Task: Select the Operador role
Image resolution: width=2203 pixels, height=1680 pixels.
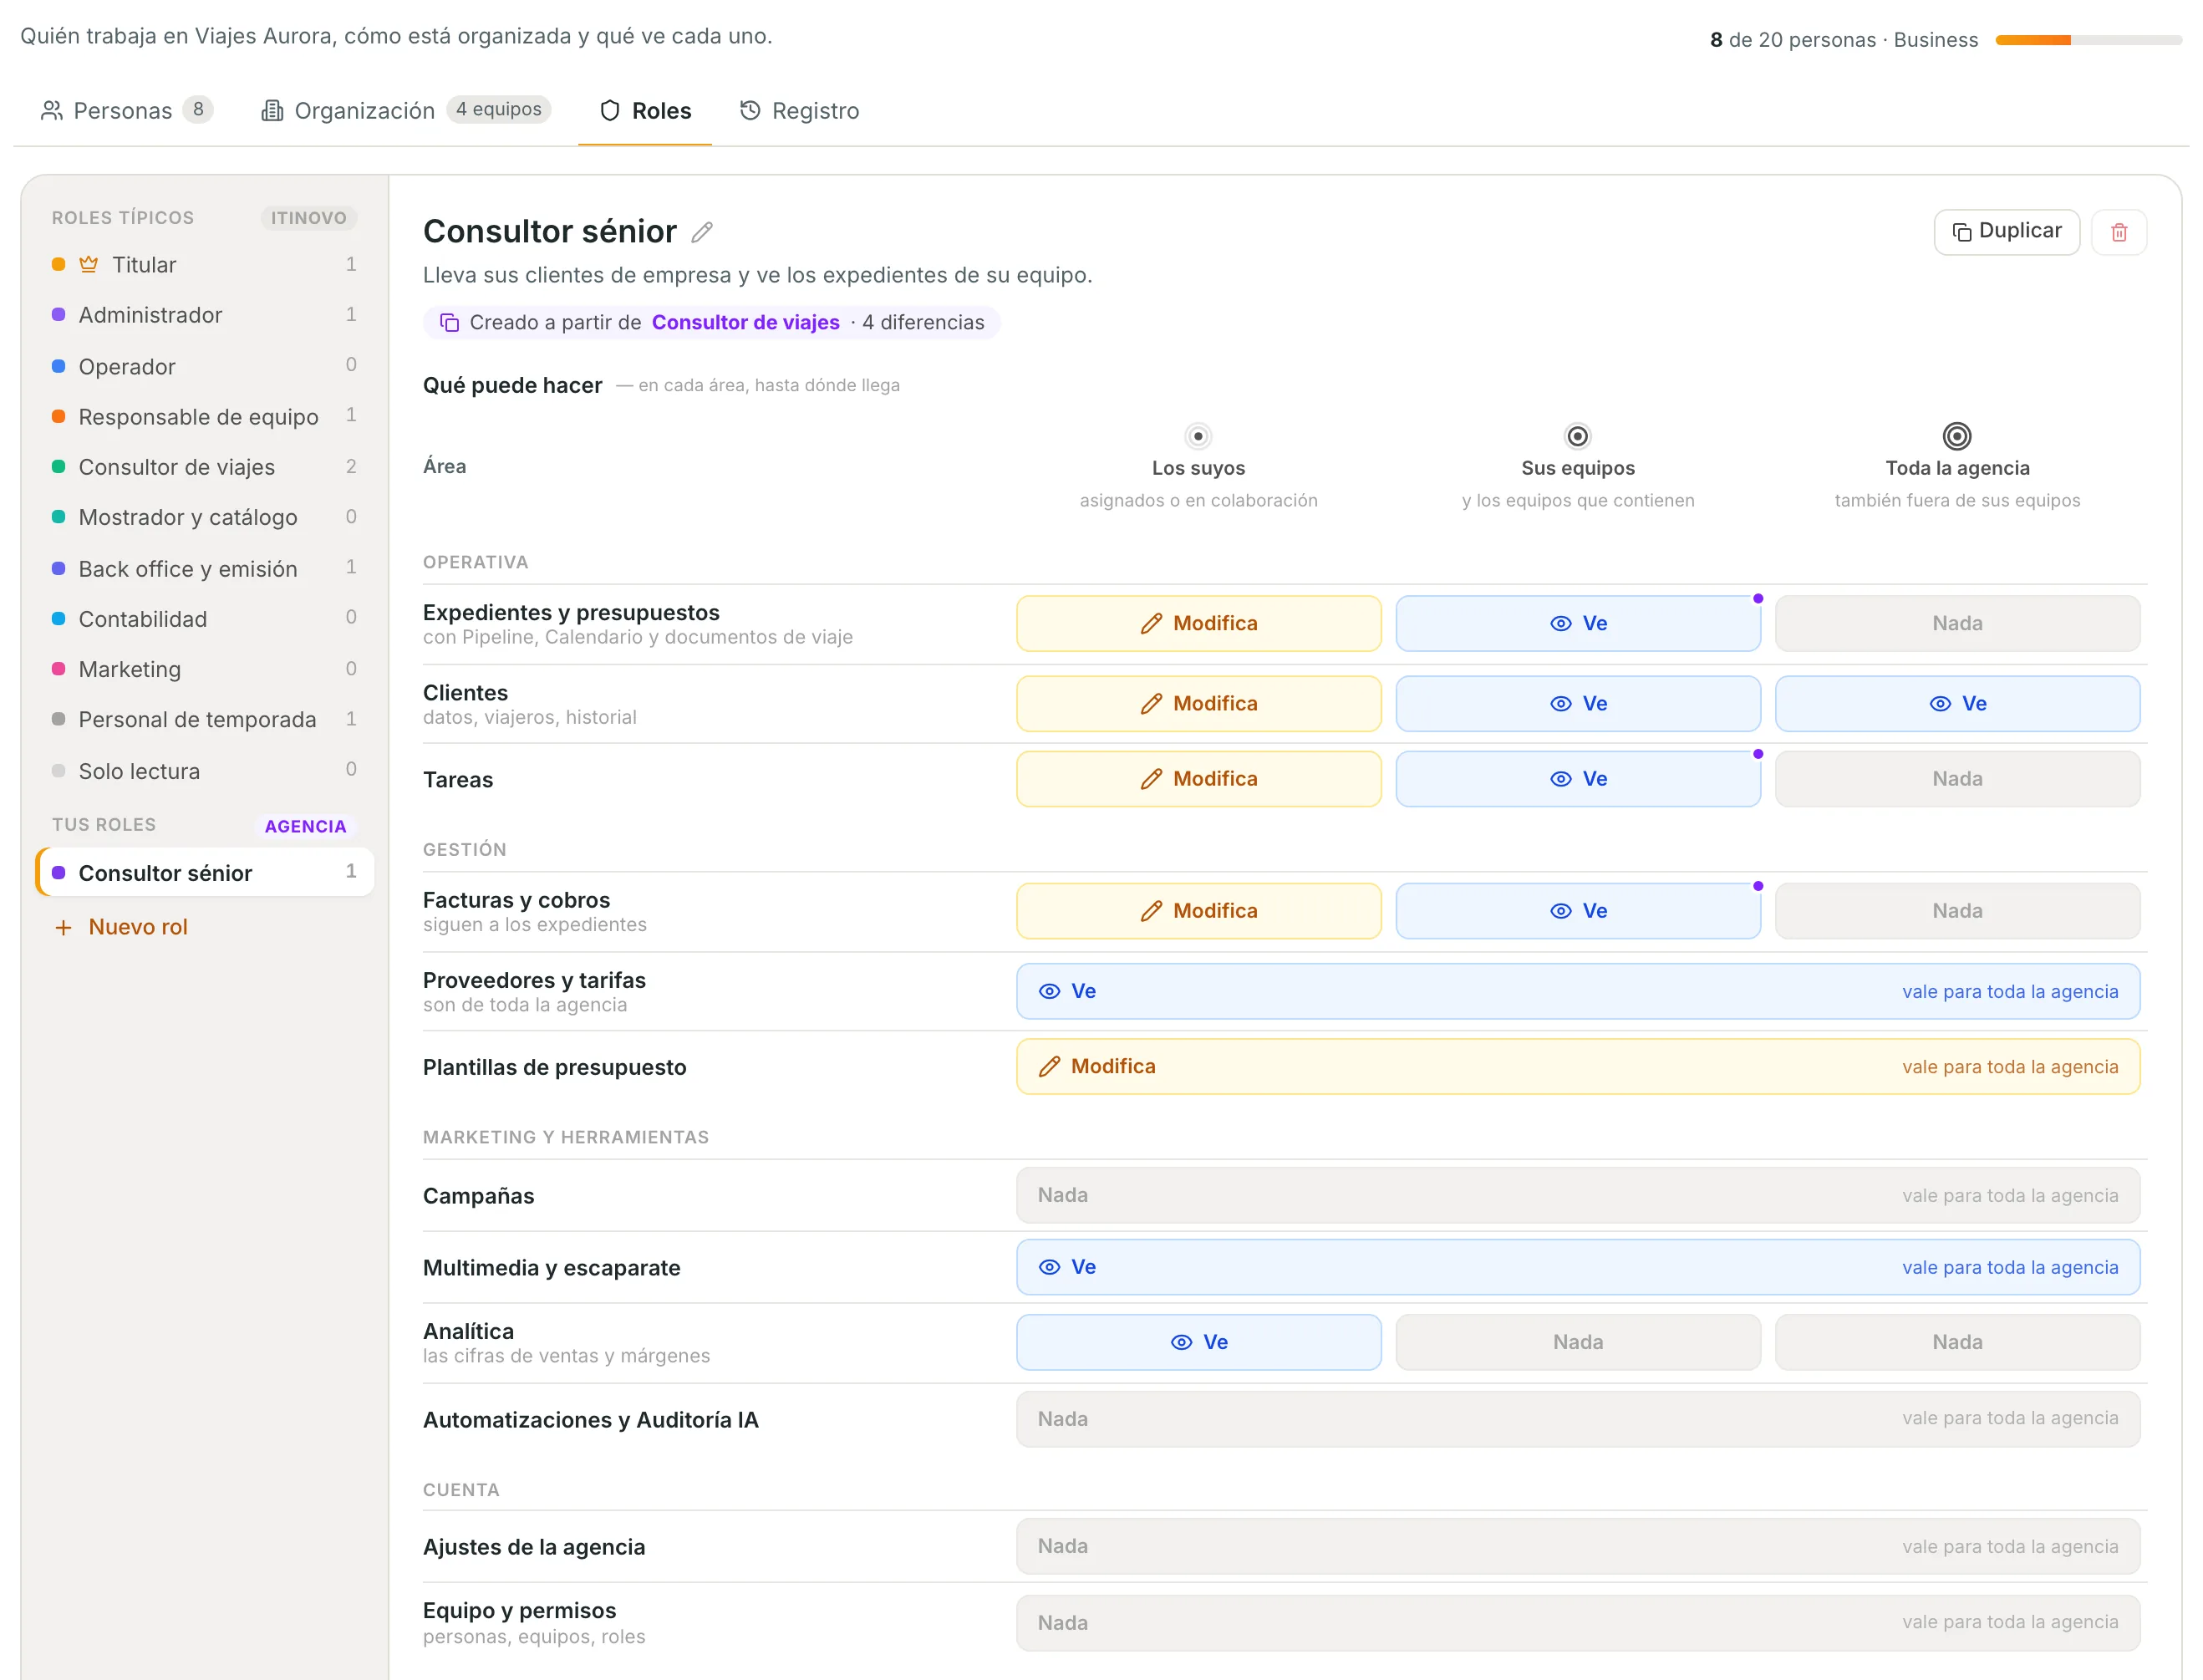Action: pos(204,366)
